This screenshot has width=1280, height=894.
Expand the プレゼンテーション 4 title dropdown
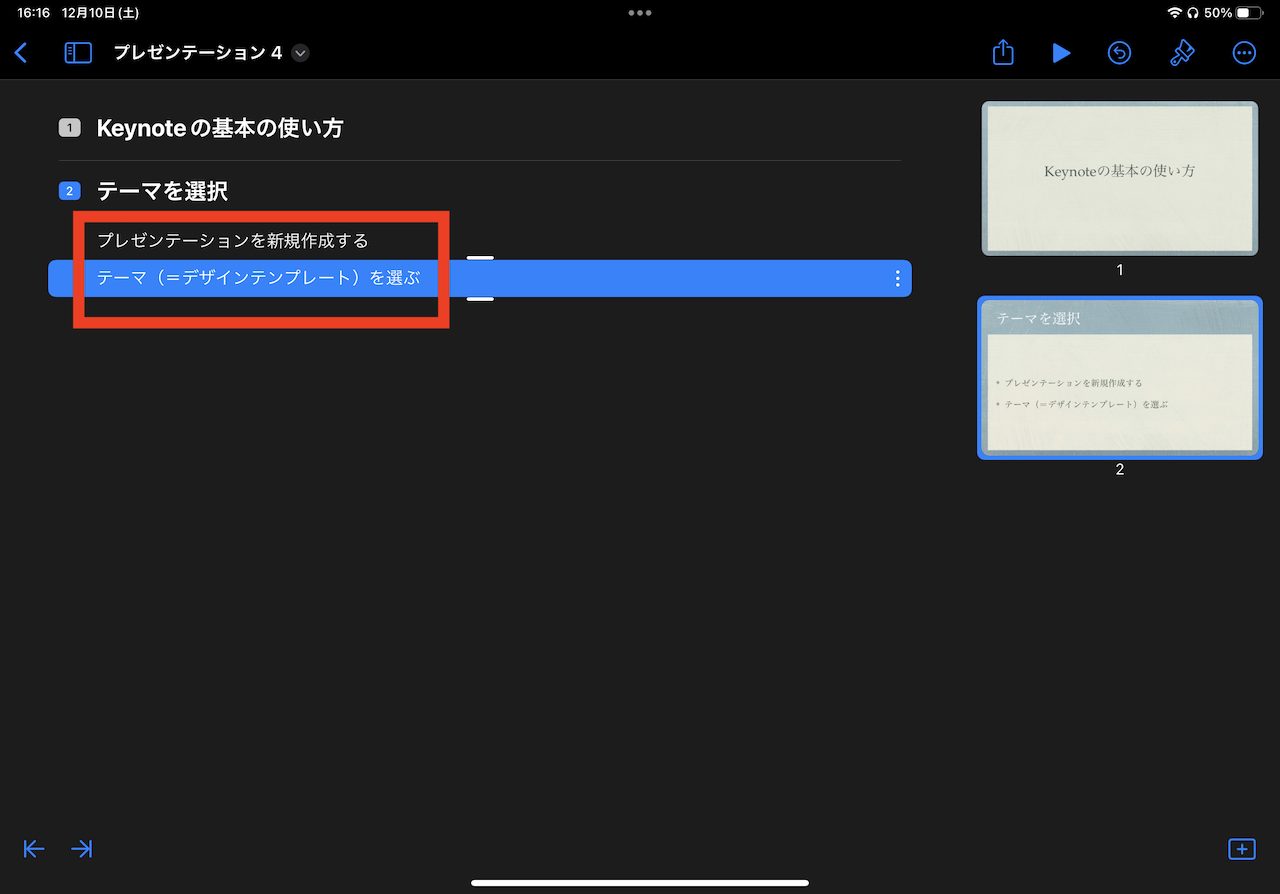point(300,53)
